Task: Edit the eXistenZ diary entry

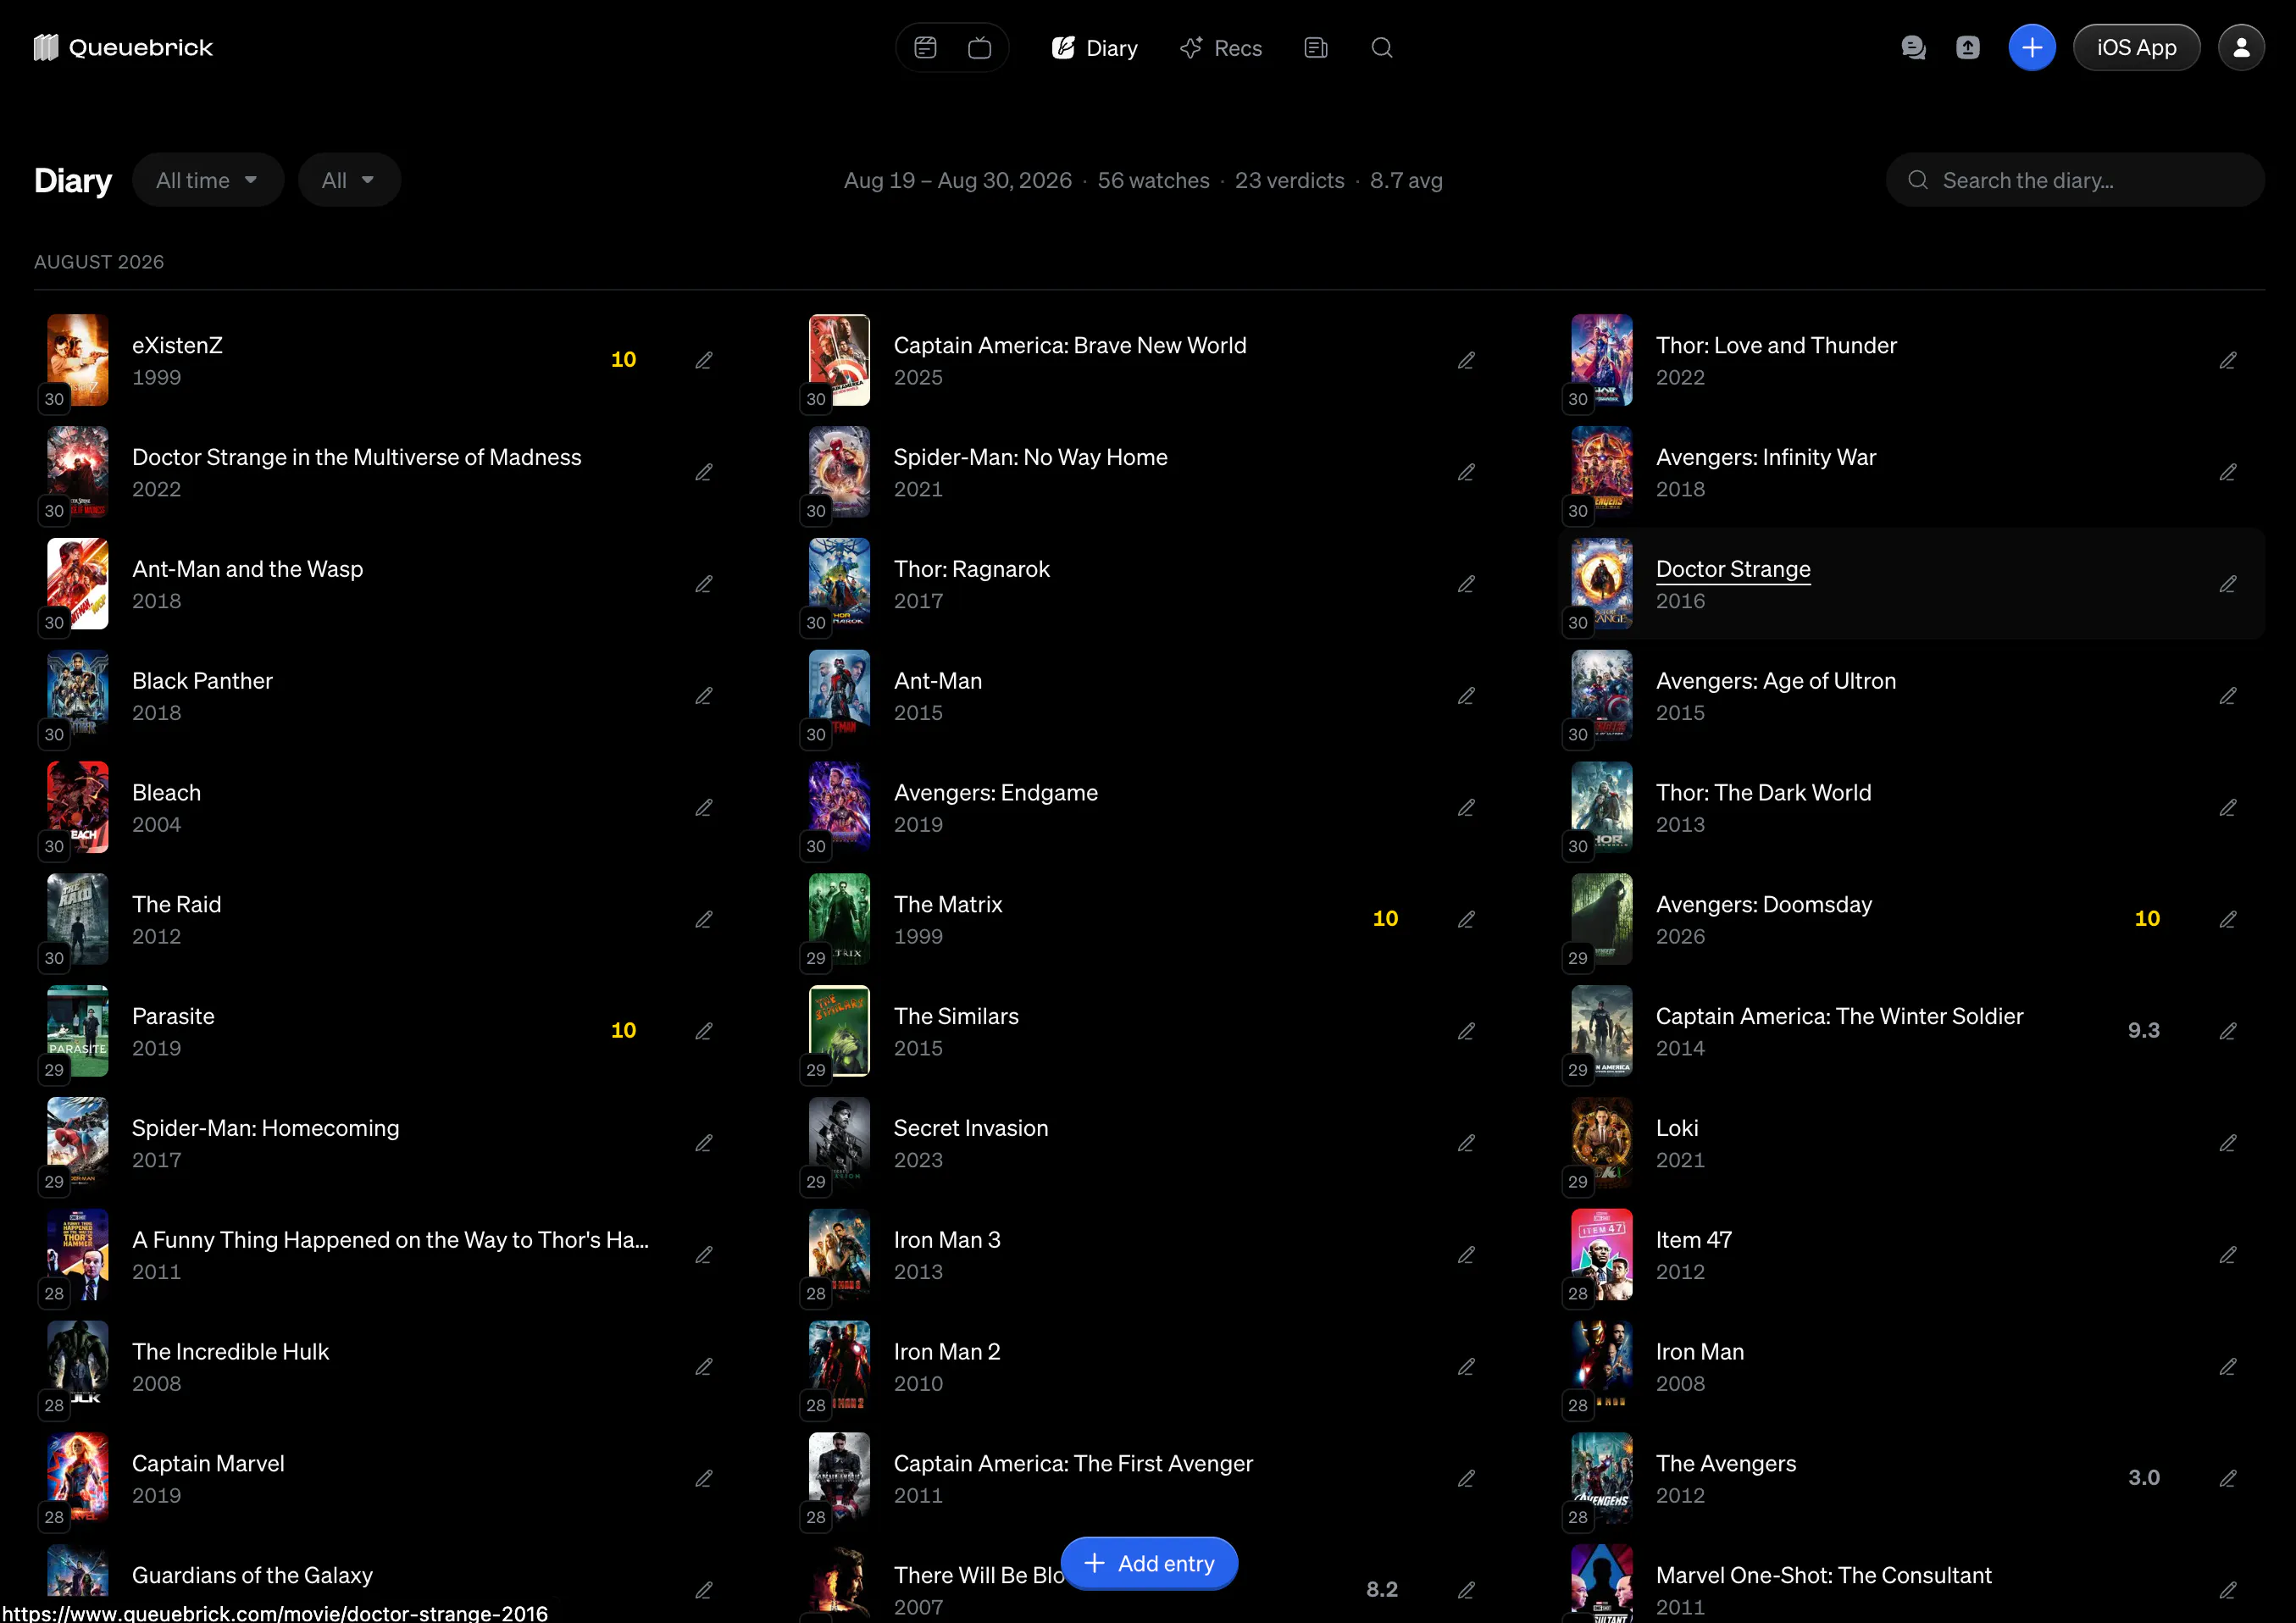Action: (704, 360)
